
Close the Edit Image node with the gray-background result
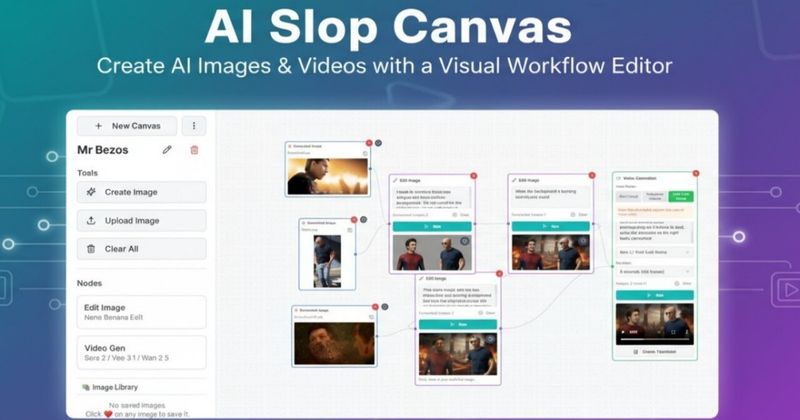pyautogui.click(x=473, y=176)
